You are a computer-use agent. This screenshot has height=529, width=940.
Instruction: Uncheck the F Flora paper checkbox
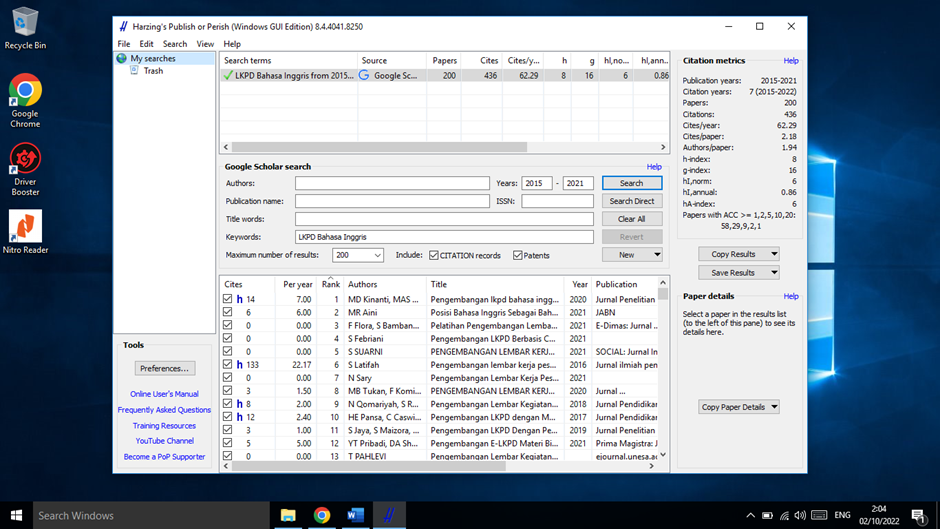(228, 325)
